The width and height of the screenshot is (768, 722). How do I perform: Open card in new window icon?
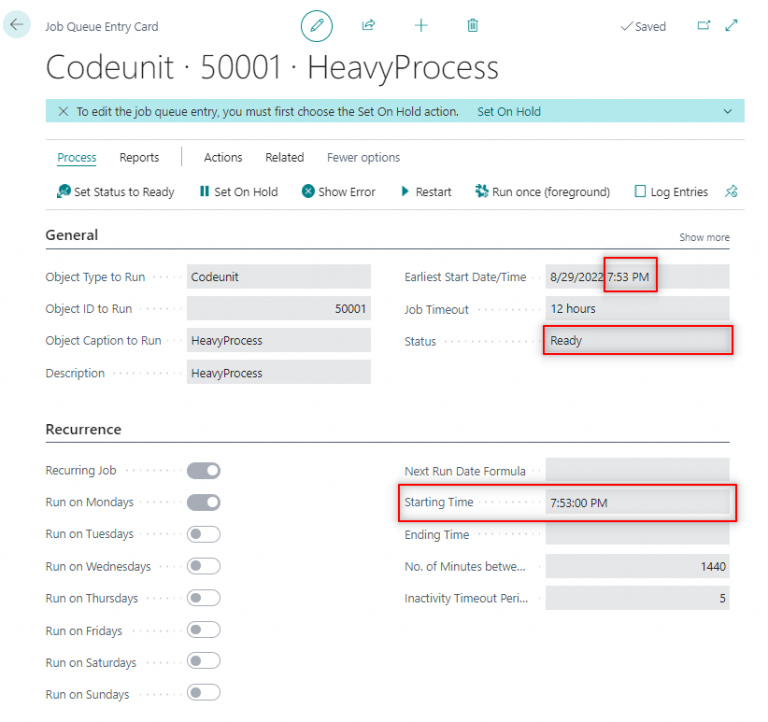click(704, 26)
